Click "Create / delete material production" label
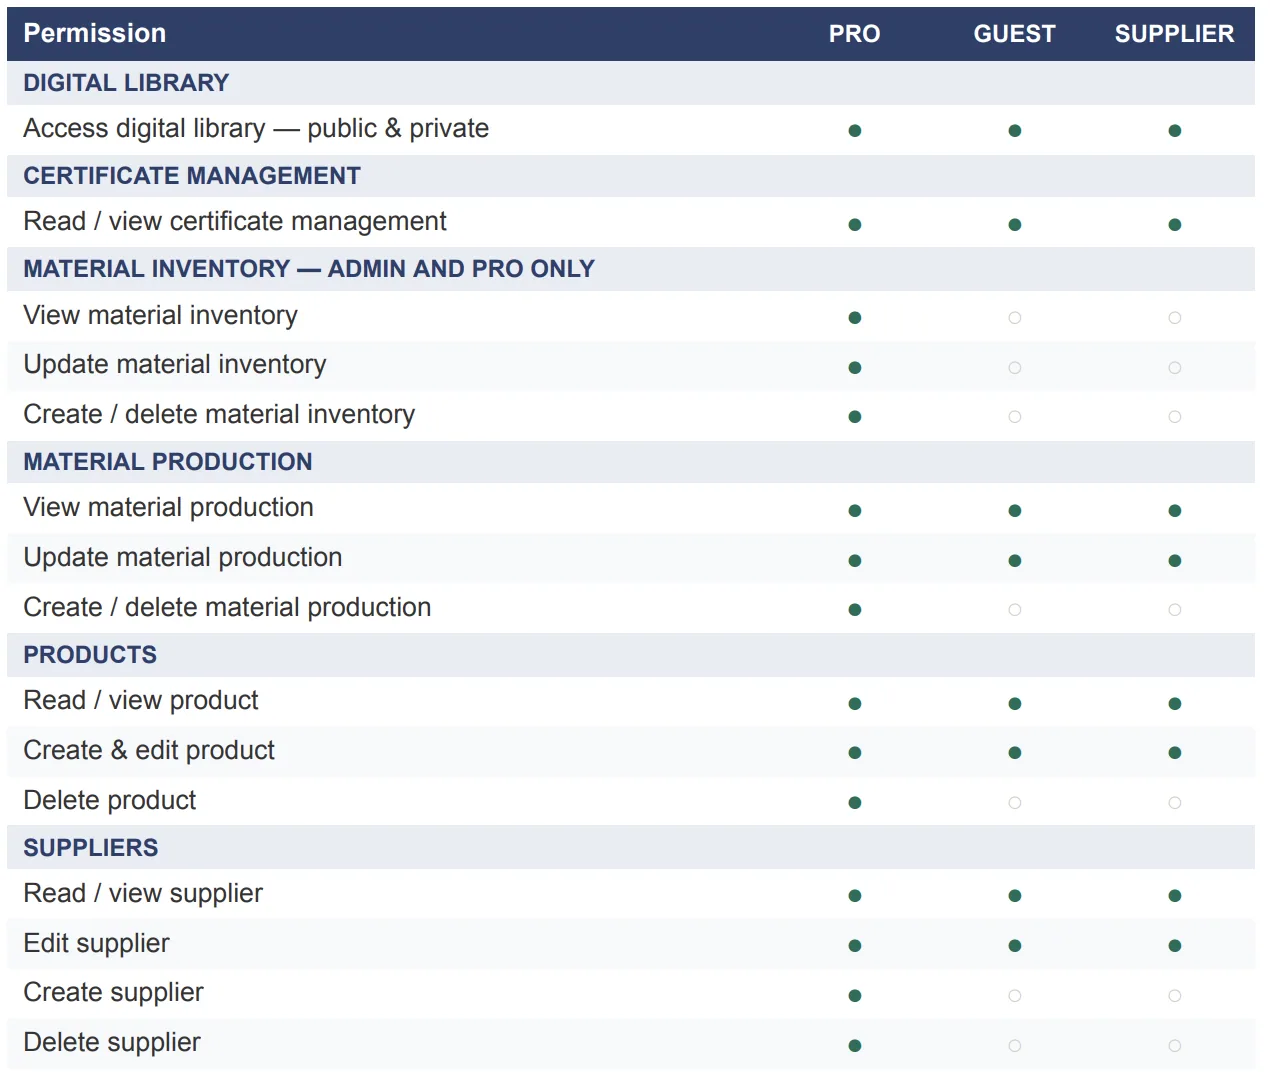Viewport: 1272px width, 1080px height. (227, 608)
